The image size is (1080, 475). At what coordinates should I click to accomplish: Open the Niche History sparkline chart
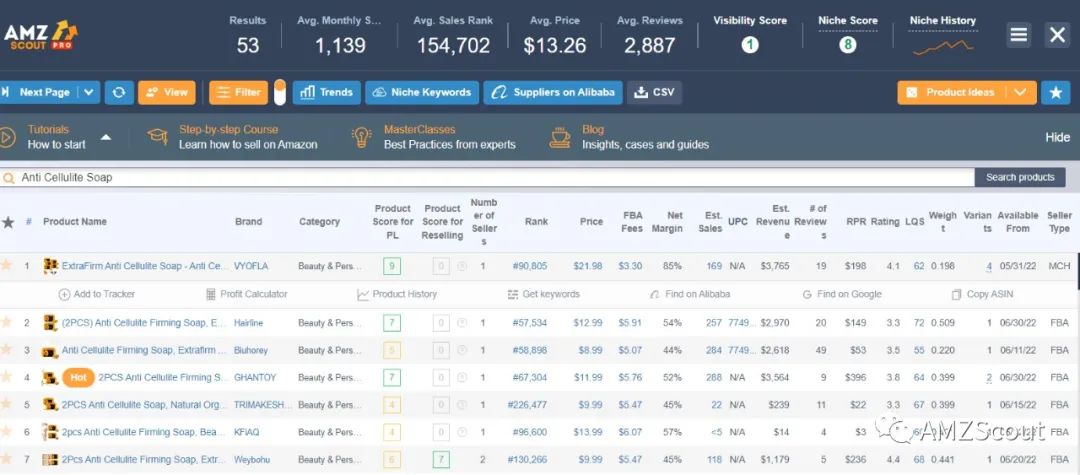943,48
